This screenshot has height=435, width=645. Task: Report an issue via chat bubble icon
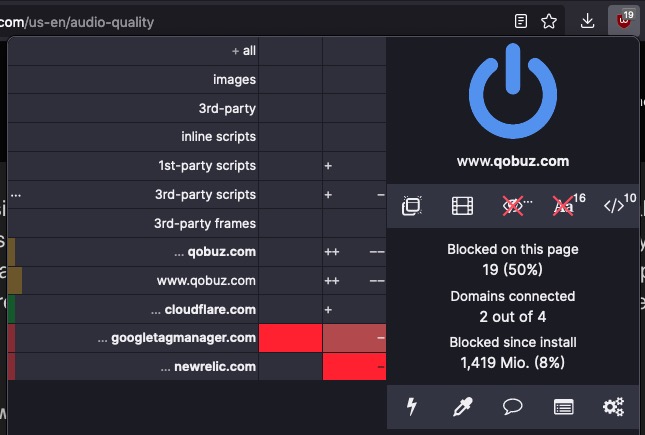pos(513,407)
